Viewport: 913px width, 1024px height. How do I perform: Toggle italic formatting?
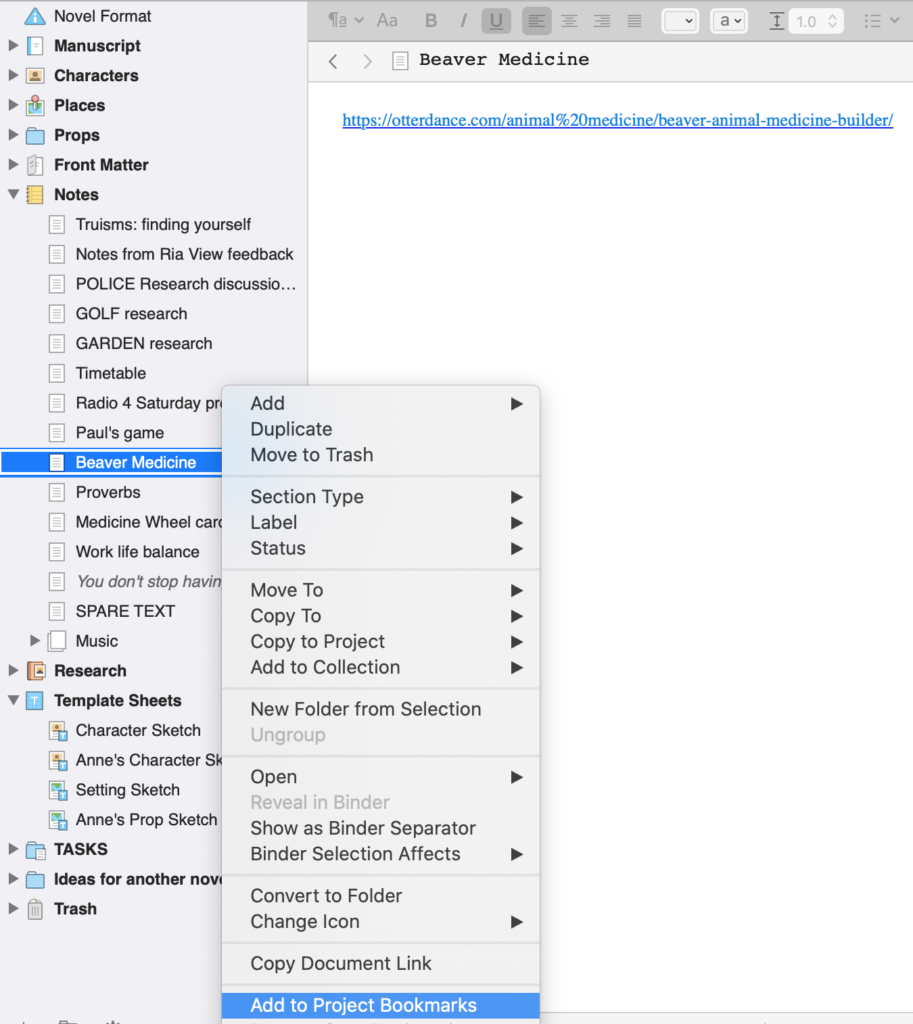point(463,20)
